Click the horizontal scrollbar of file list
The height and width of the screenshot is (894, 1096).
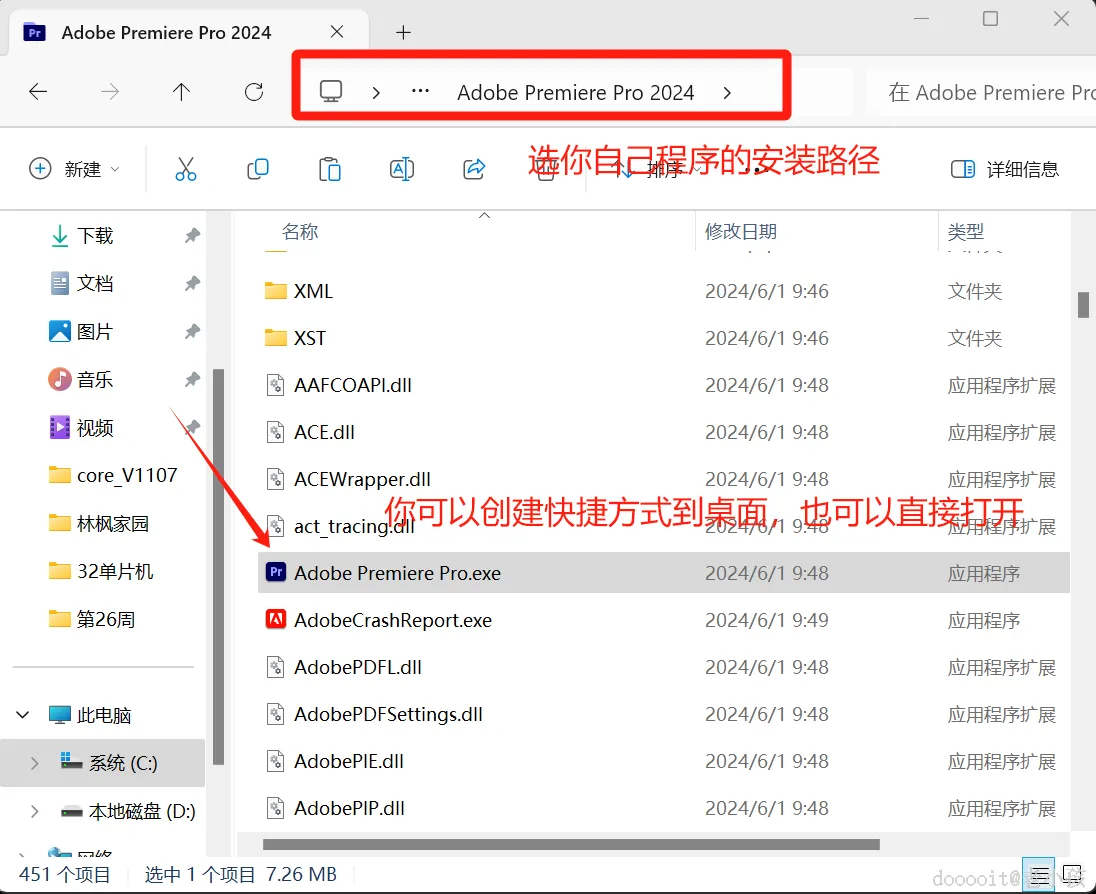(x=571, y=844)
